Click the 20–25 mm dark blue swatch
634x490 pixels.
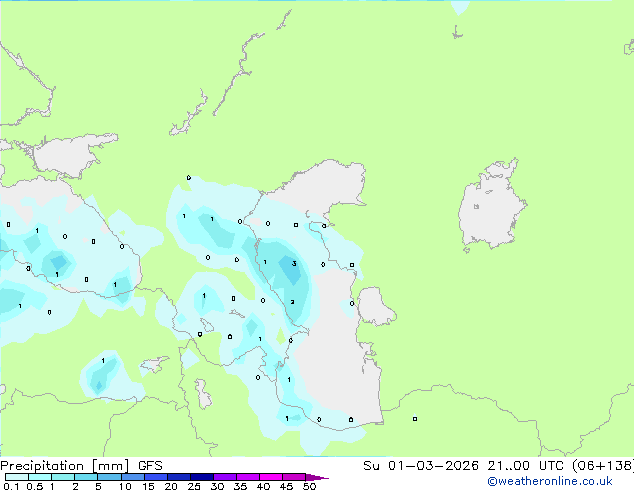coord(179,477)
